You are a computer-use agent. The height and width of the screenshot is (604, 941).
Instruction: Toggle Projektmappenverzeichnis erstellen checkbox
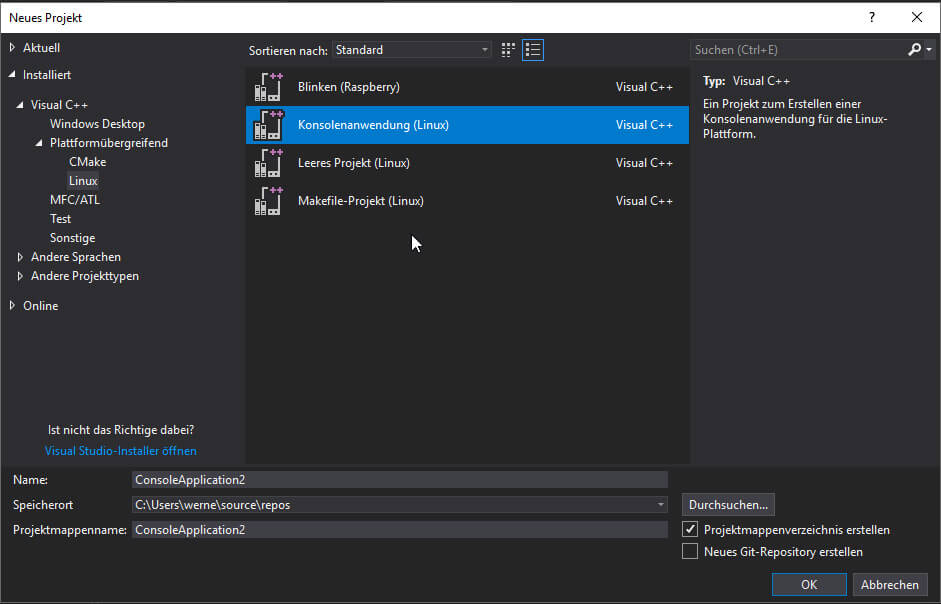[x=689, y=530]
